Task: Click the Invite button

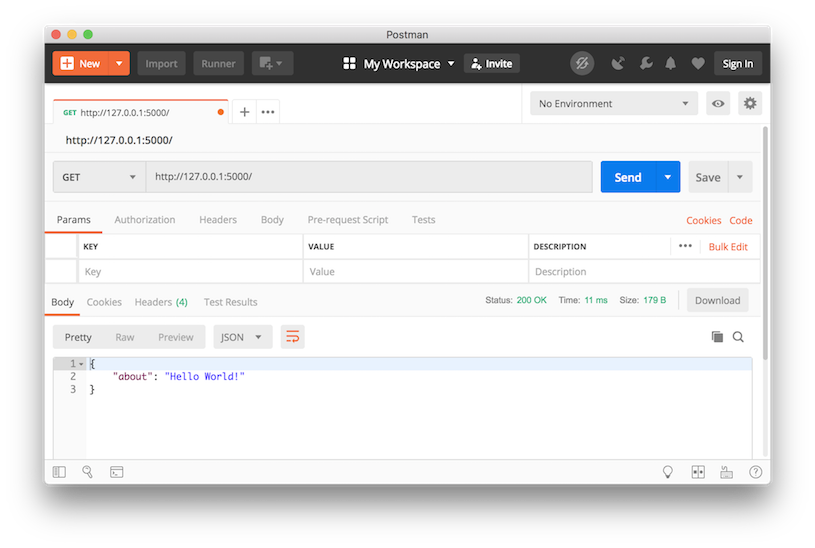Action: (492, 63)
